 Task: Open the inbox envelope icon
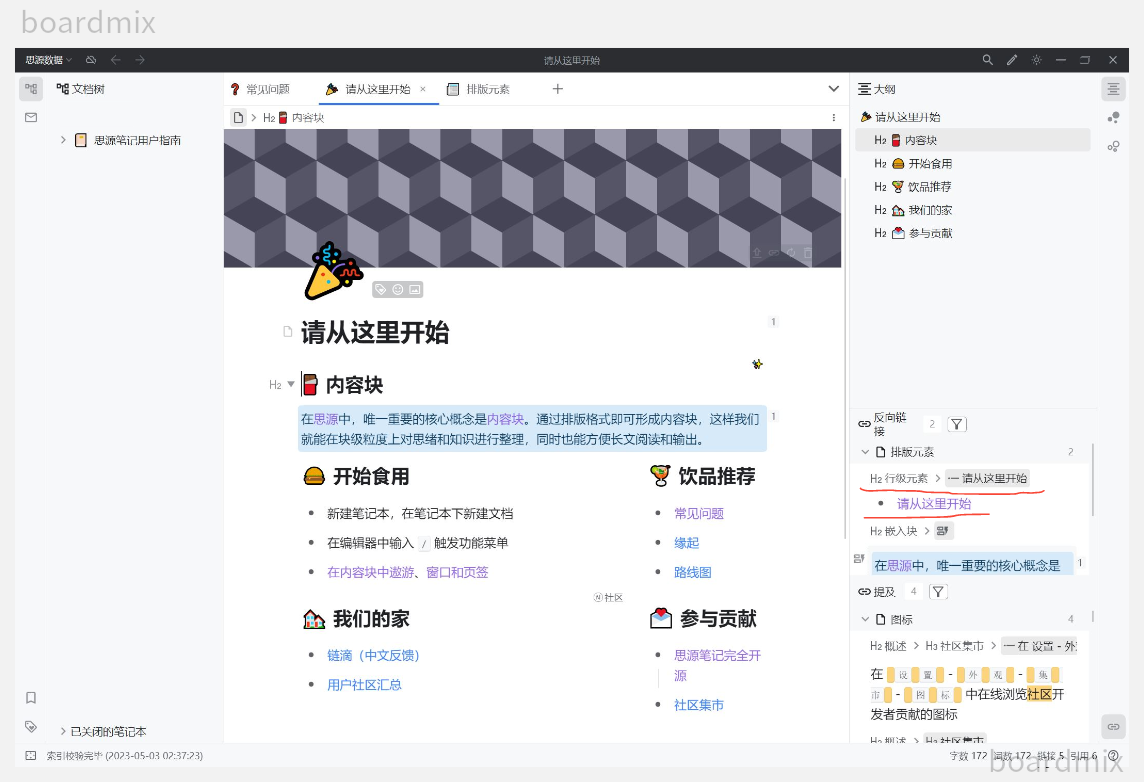tap(30, 117)
